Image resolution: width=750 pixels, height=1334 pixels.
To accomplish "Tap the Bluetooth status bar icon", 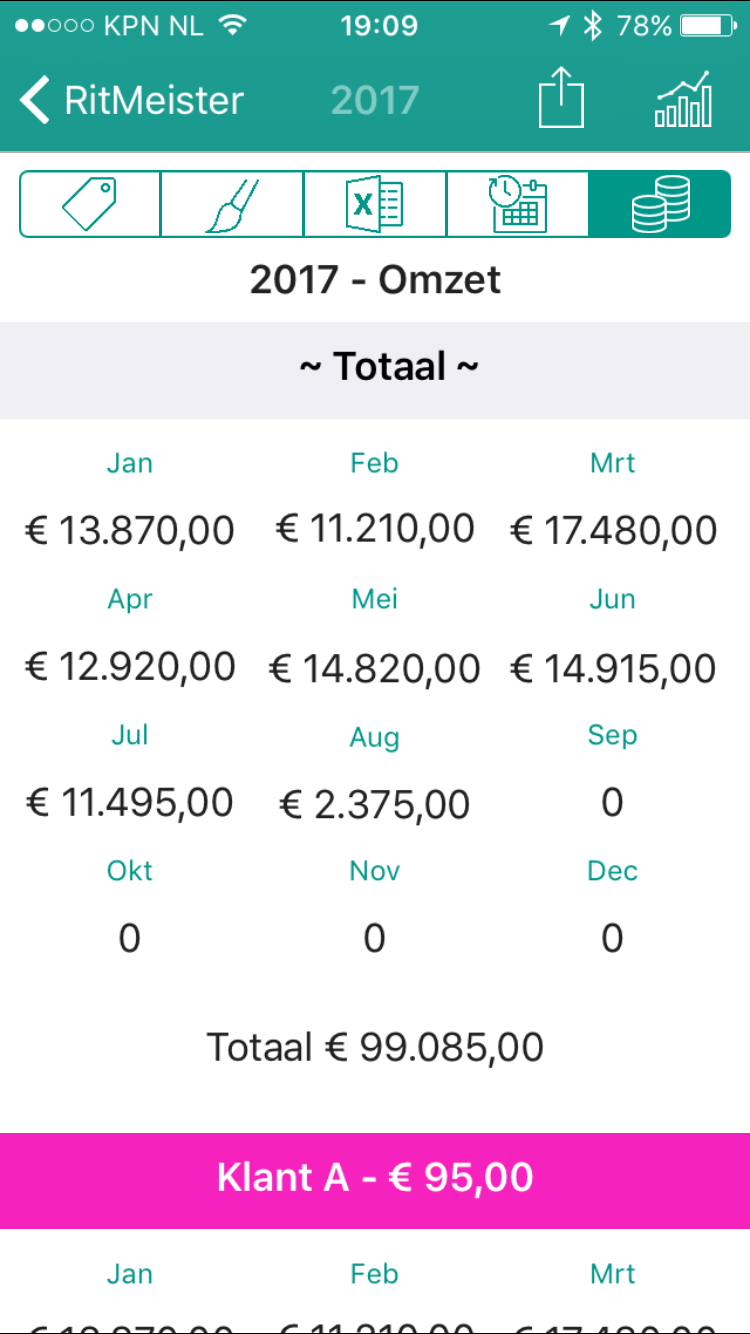I will (593, 27).
